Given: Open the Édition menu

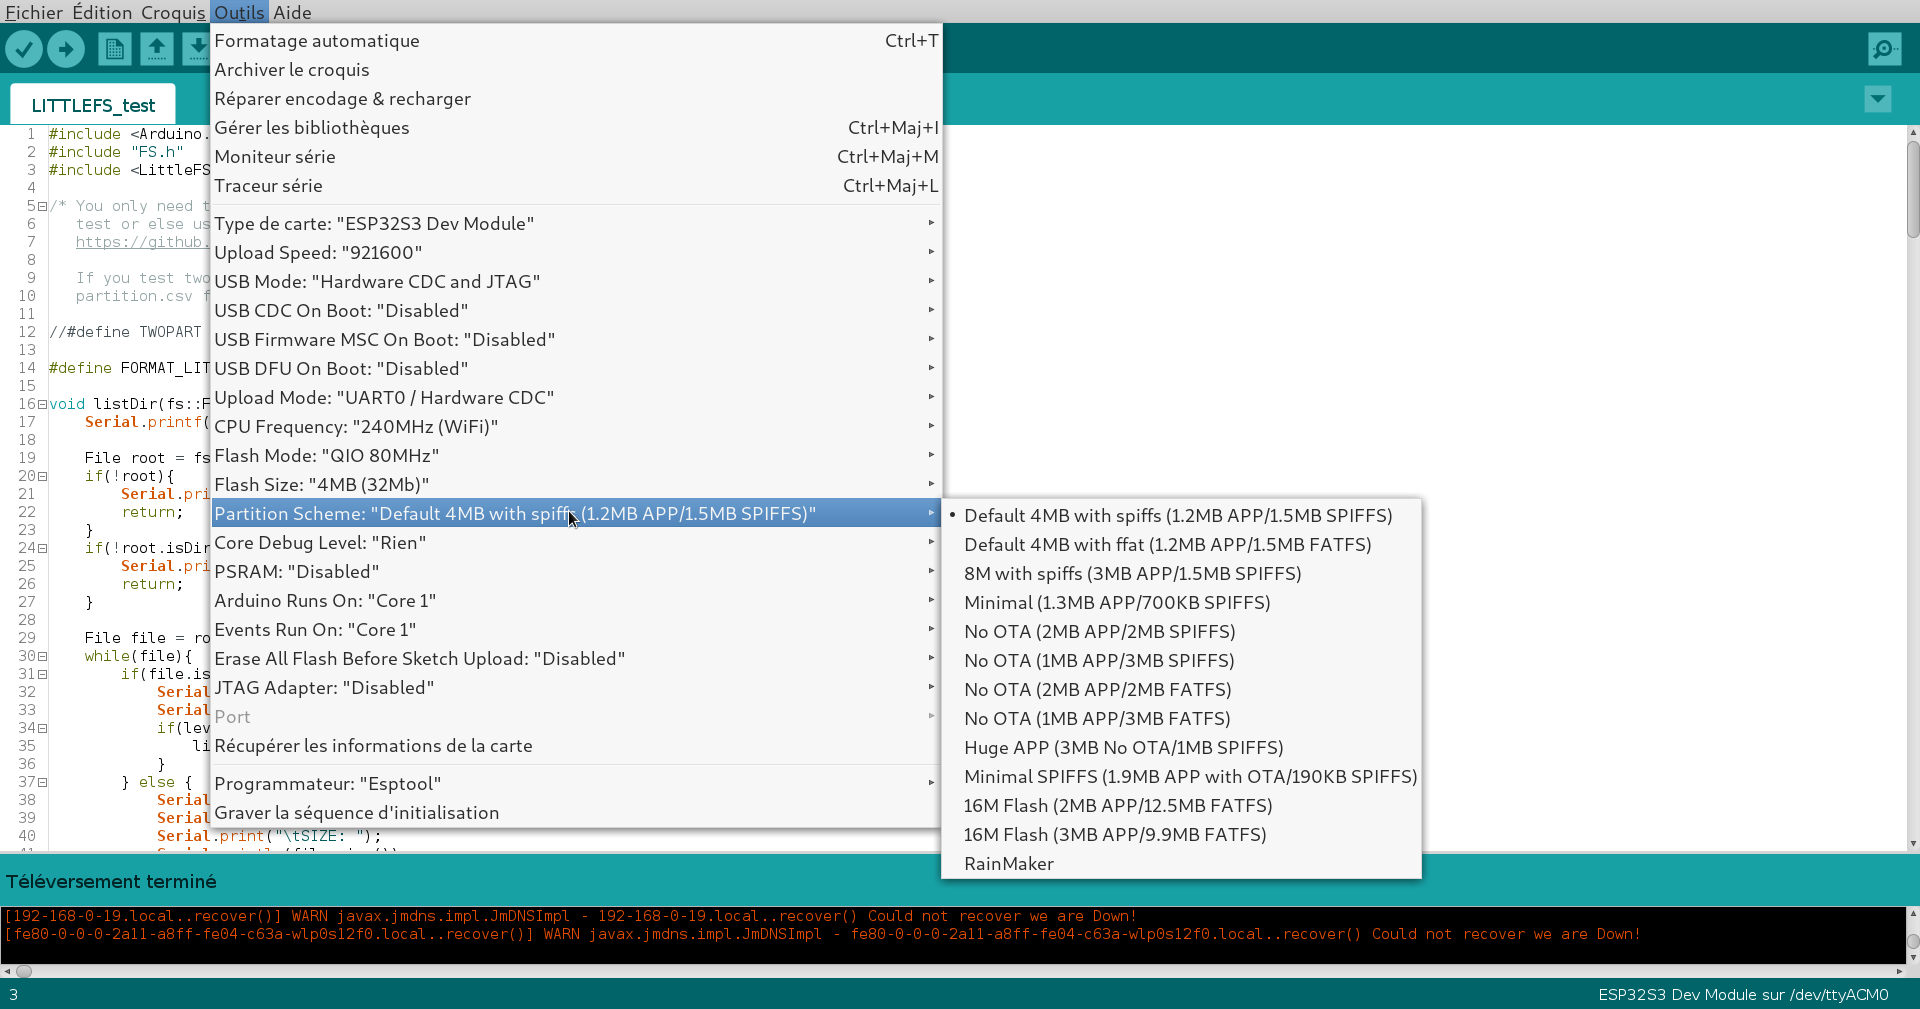Looking at the screenshot, I should [102, 12].
